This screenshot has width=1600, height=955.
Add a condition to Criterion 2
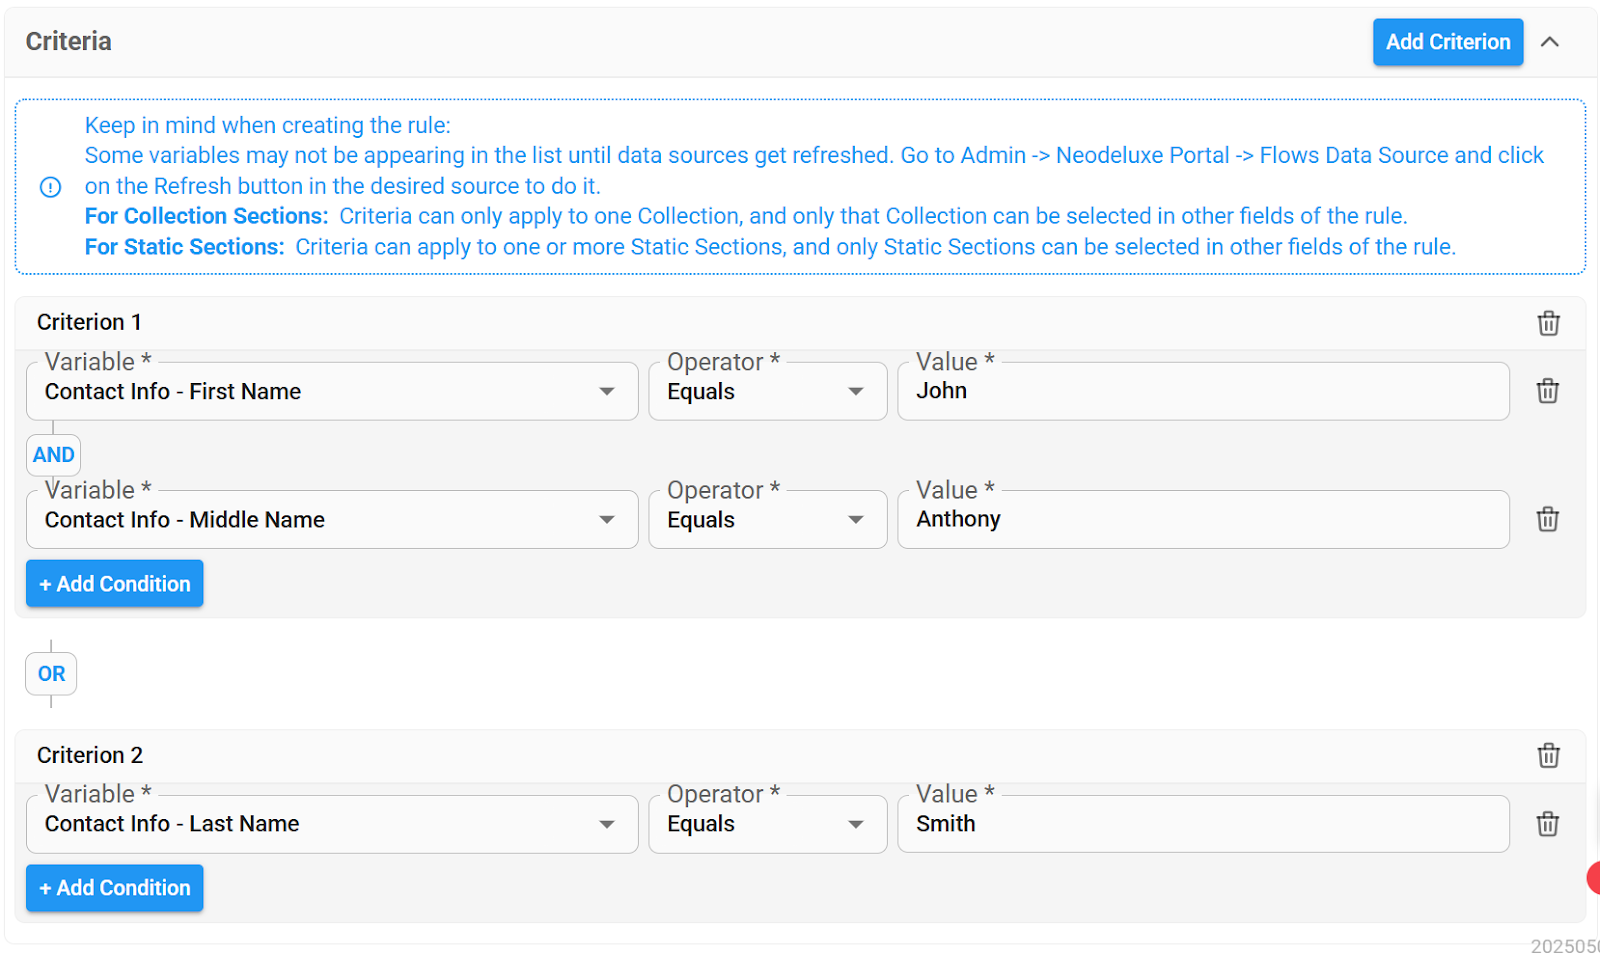pyautogui.click(x=115, y=888)
